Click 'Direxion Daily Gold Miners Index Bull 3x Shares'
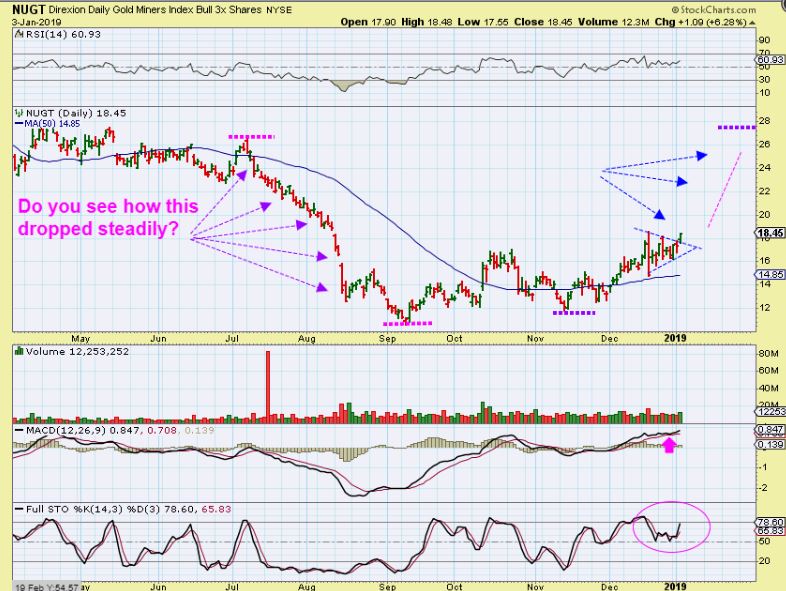Viewport: 786px width, 591px height. 155,10
